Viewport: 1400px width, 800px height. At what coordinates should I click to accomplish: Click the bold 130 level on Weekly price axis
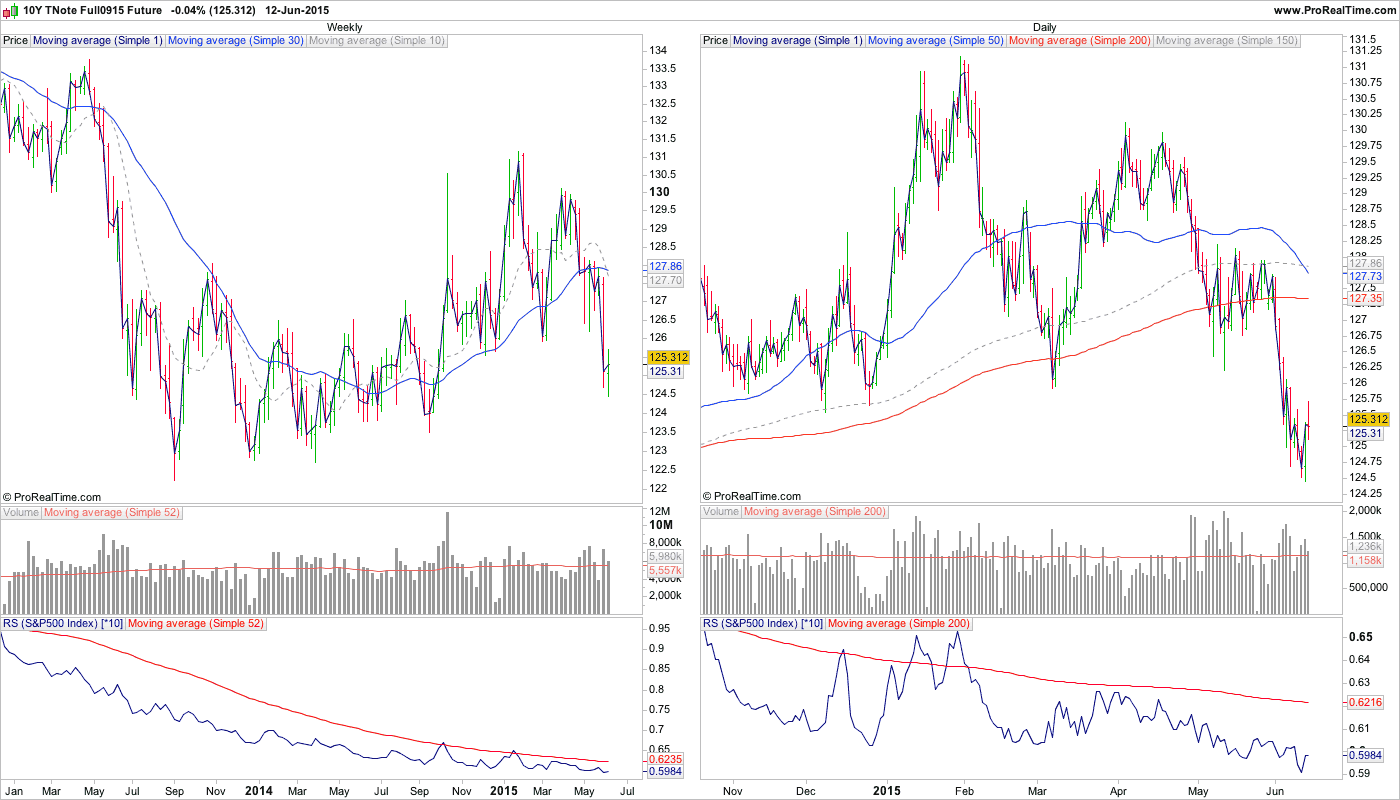click(x=659, y=192)
